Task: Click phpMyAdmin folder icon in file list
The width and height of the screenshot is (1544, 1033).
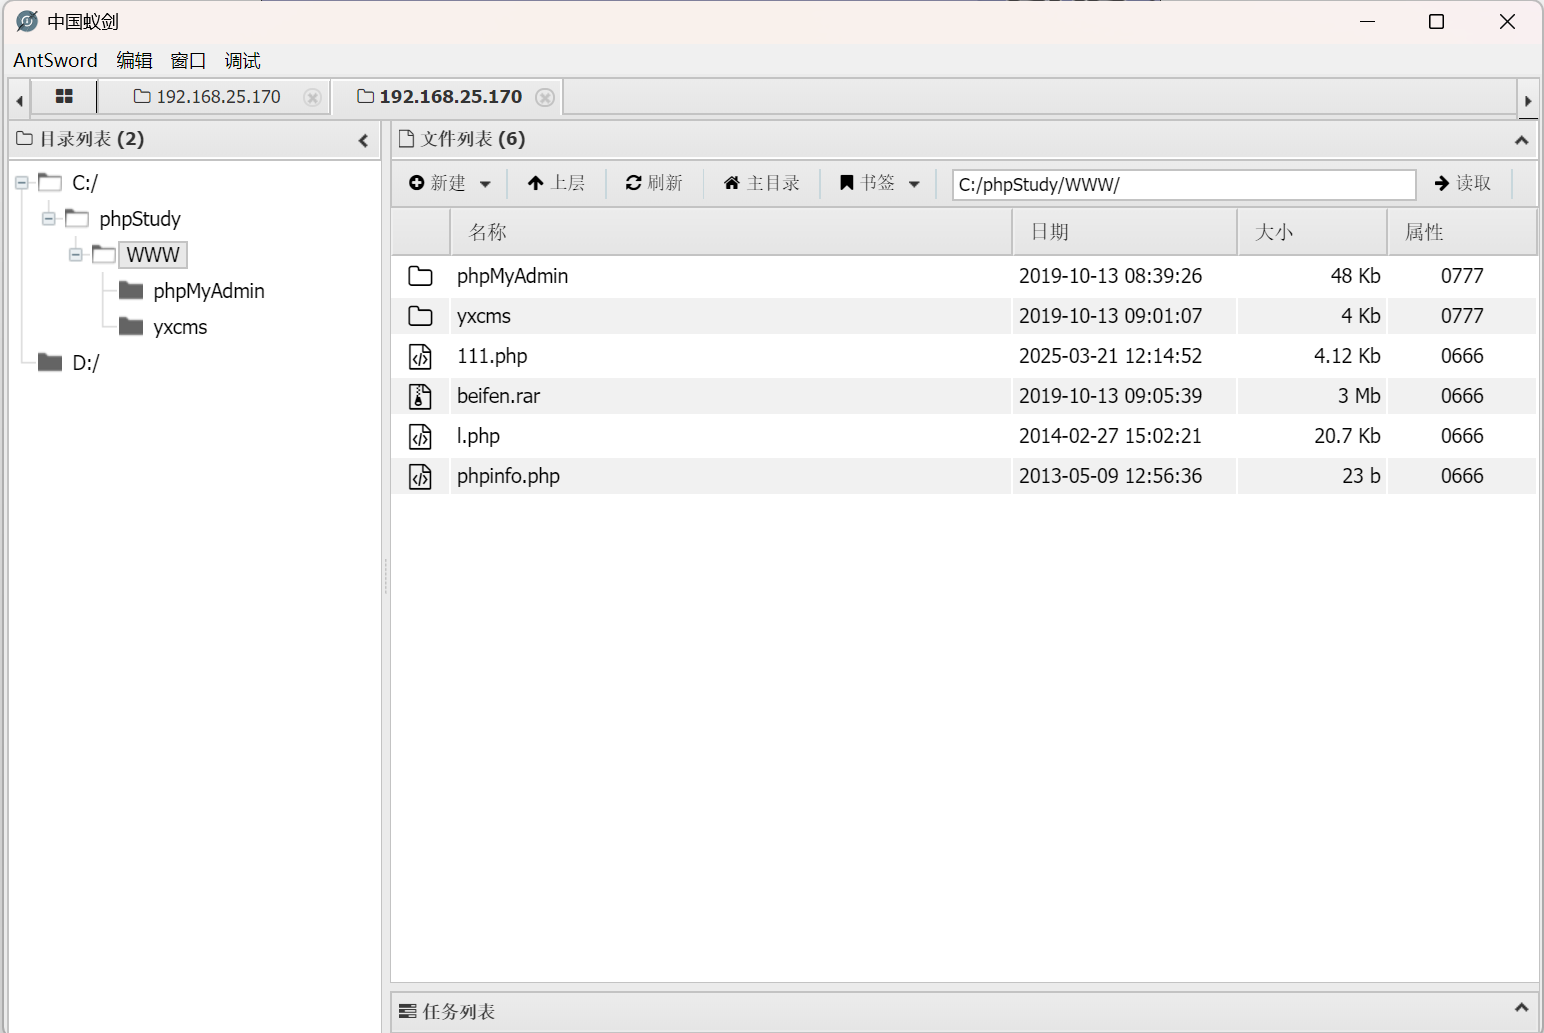Action: coord(421,276)
